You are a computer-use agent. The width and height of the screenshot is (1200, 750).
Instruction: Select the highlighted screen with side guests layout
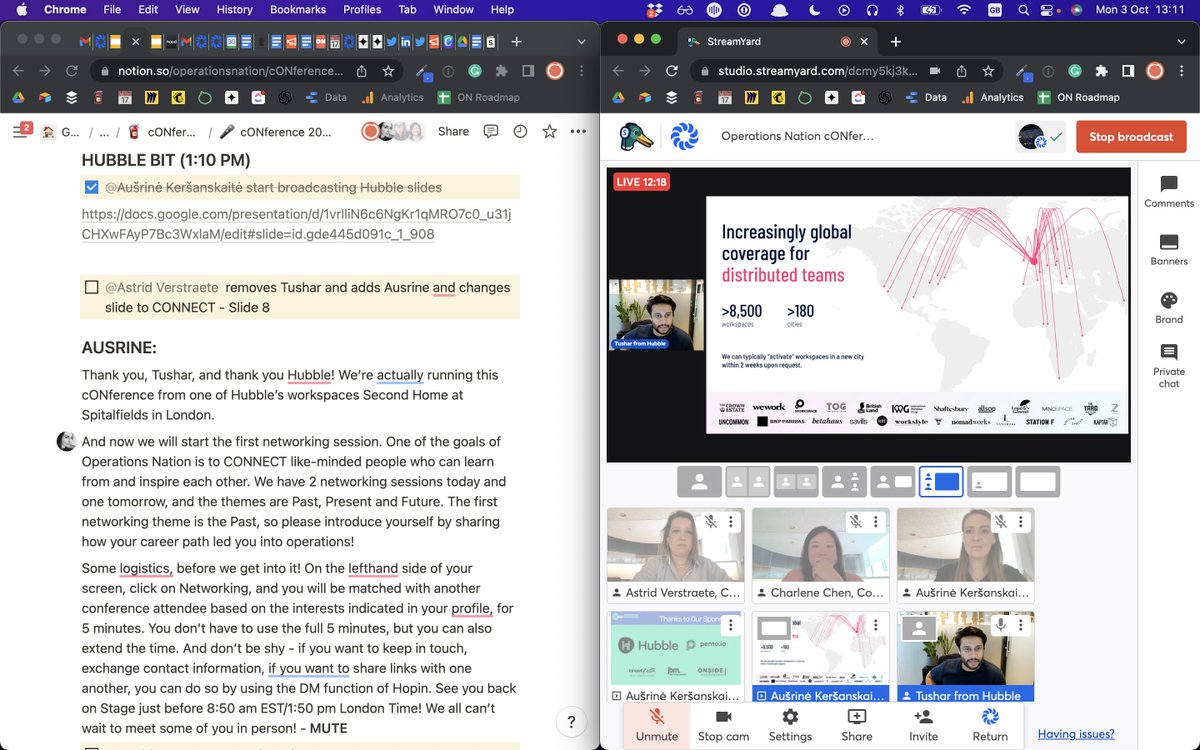(x=941, y=482)
